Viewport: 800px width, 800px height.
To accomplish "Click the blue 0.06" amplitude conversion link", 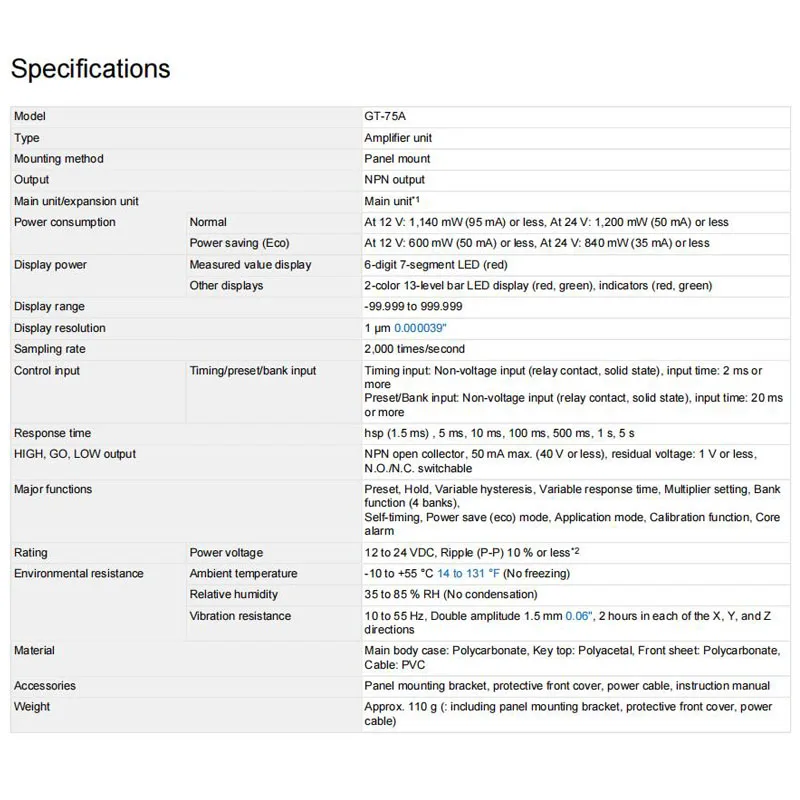I will pos(580,616).
